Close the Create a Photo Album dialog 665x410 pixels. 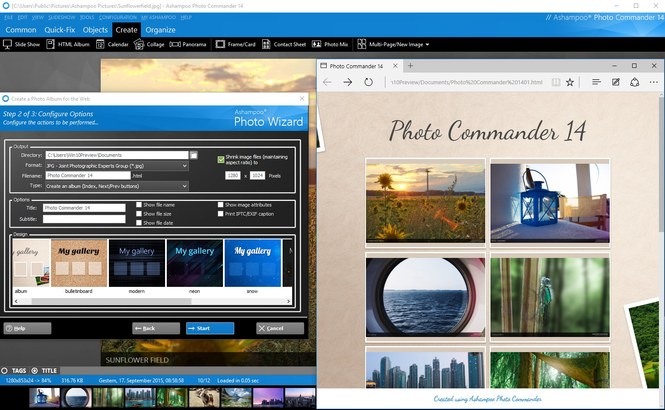click(302, 99)
